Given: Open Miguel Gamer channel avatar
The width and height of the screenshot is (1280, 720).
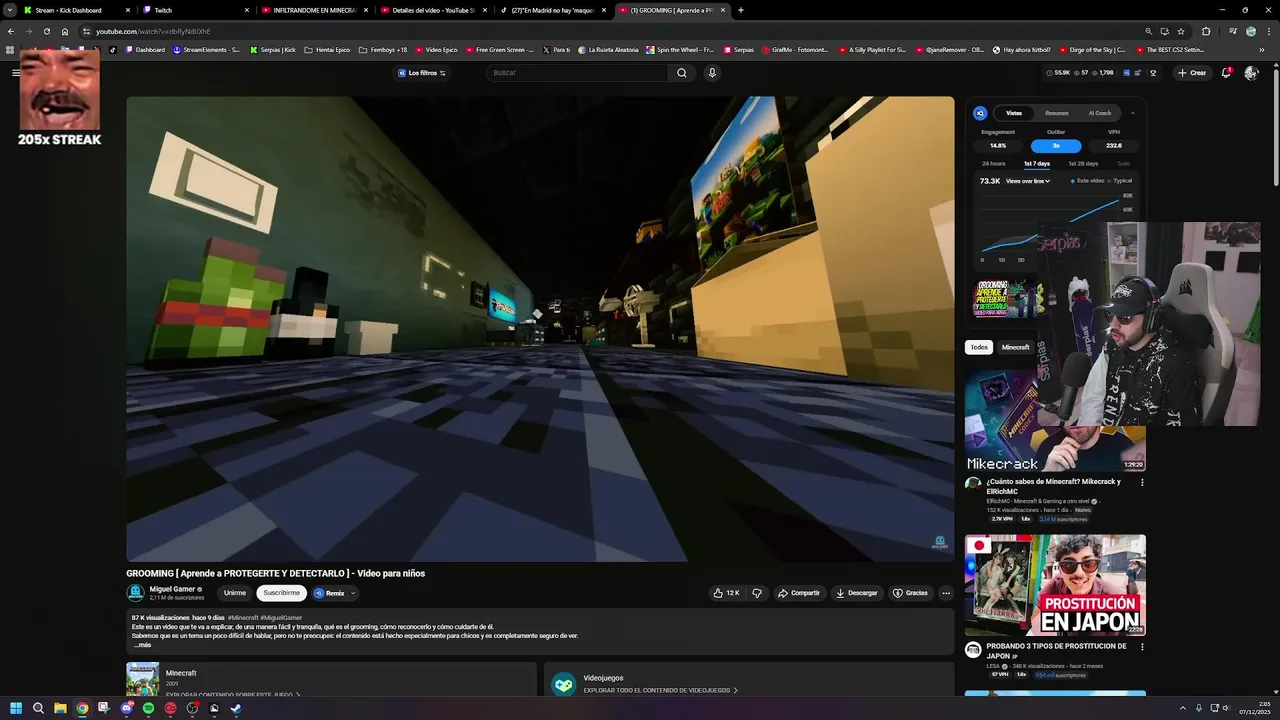Looking at the screenshot, I should coord(136,593).
